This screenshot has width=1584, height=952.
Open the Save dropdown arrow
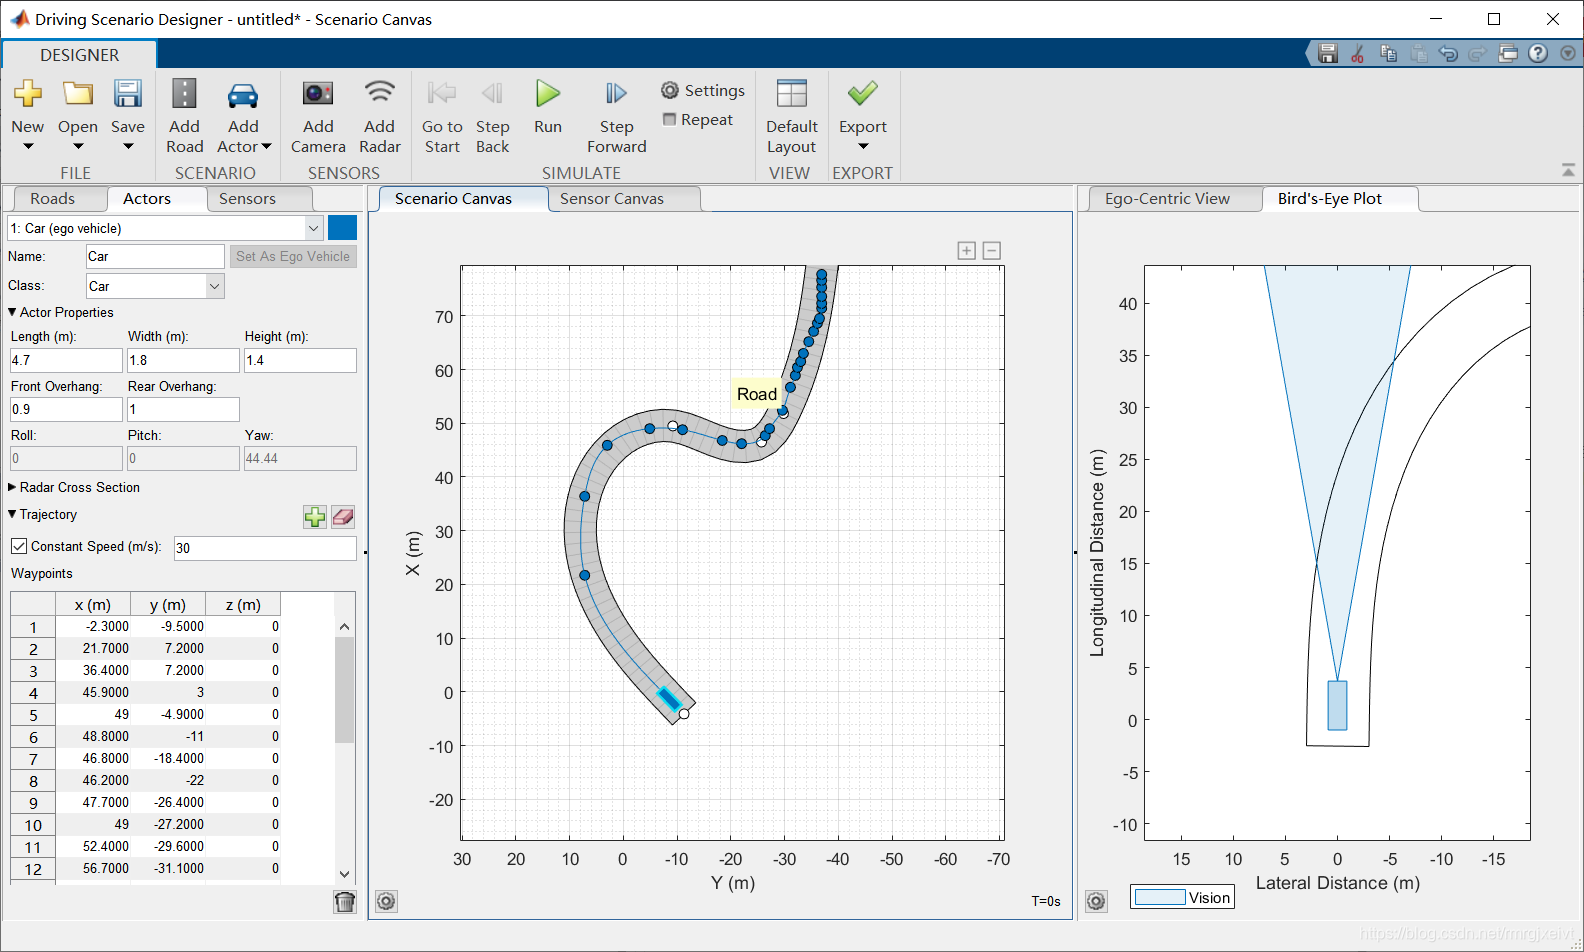pos(128,147)
